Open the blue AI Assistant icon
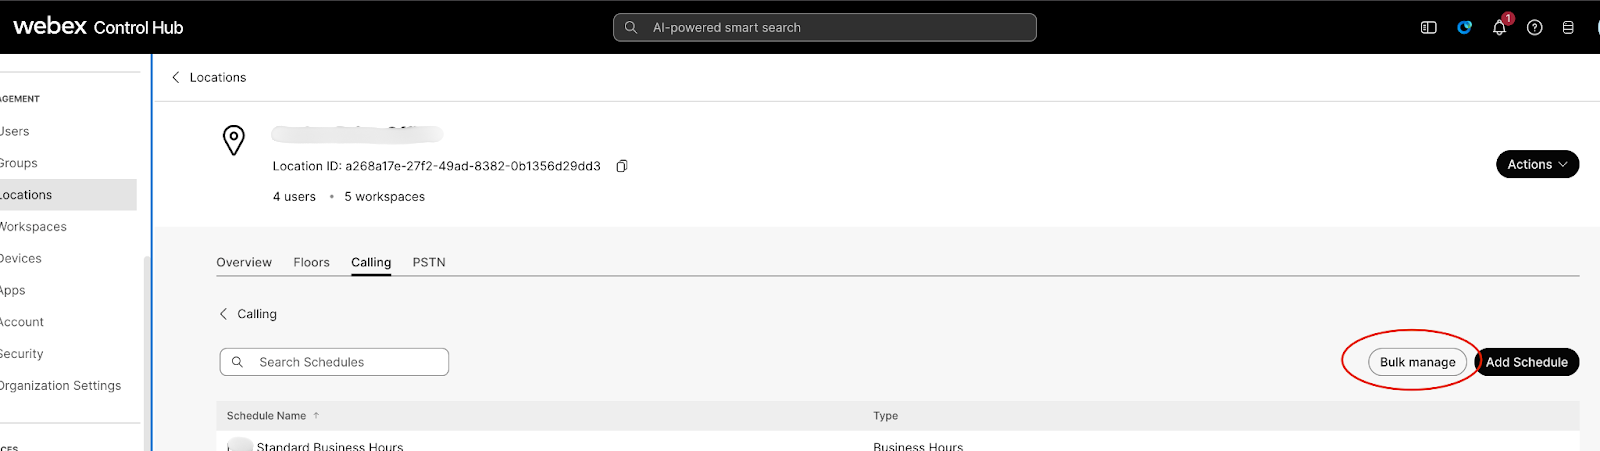This screenshot has height=451, width=1600. click(1464, 28)
